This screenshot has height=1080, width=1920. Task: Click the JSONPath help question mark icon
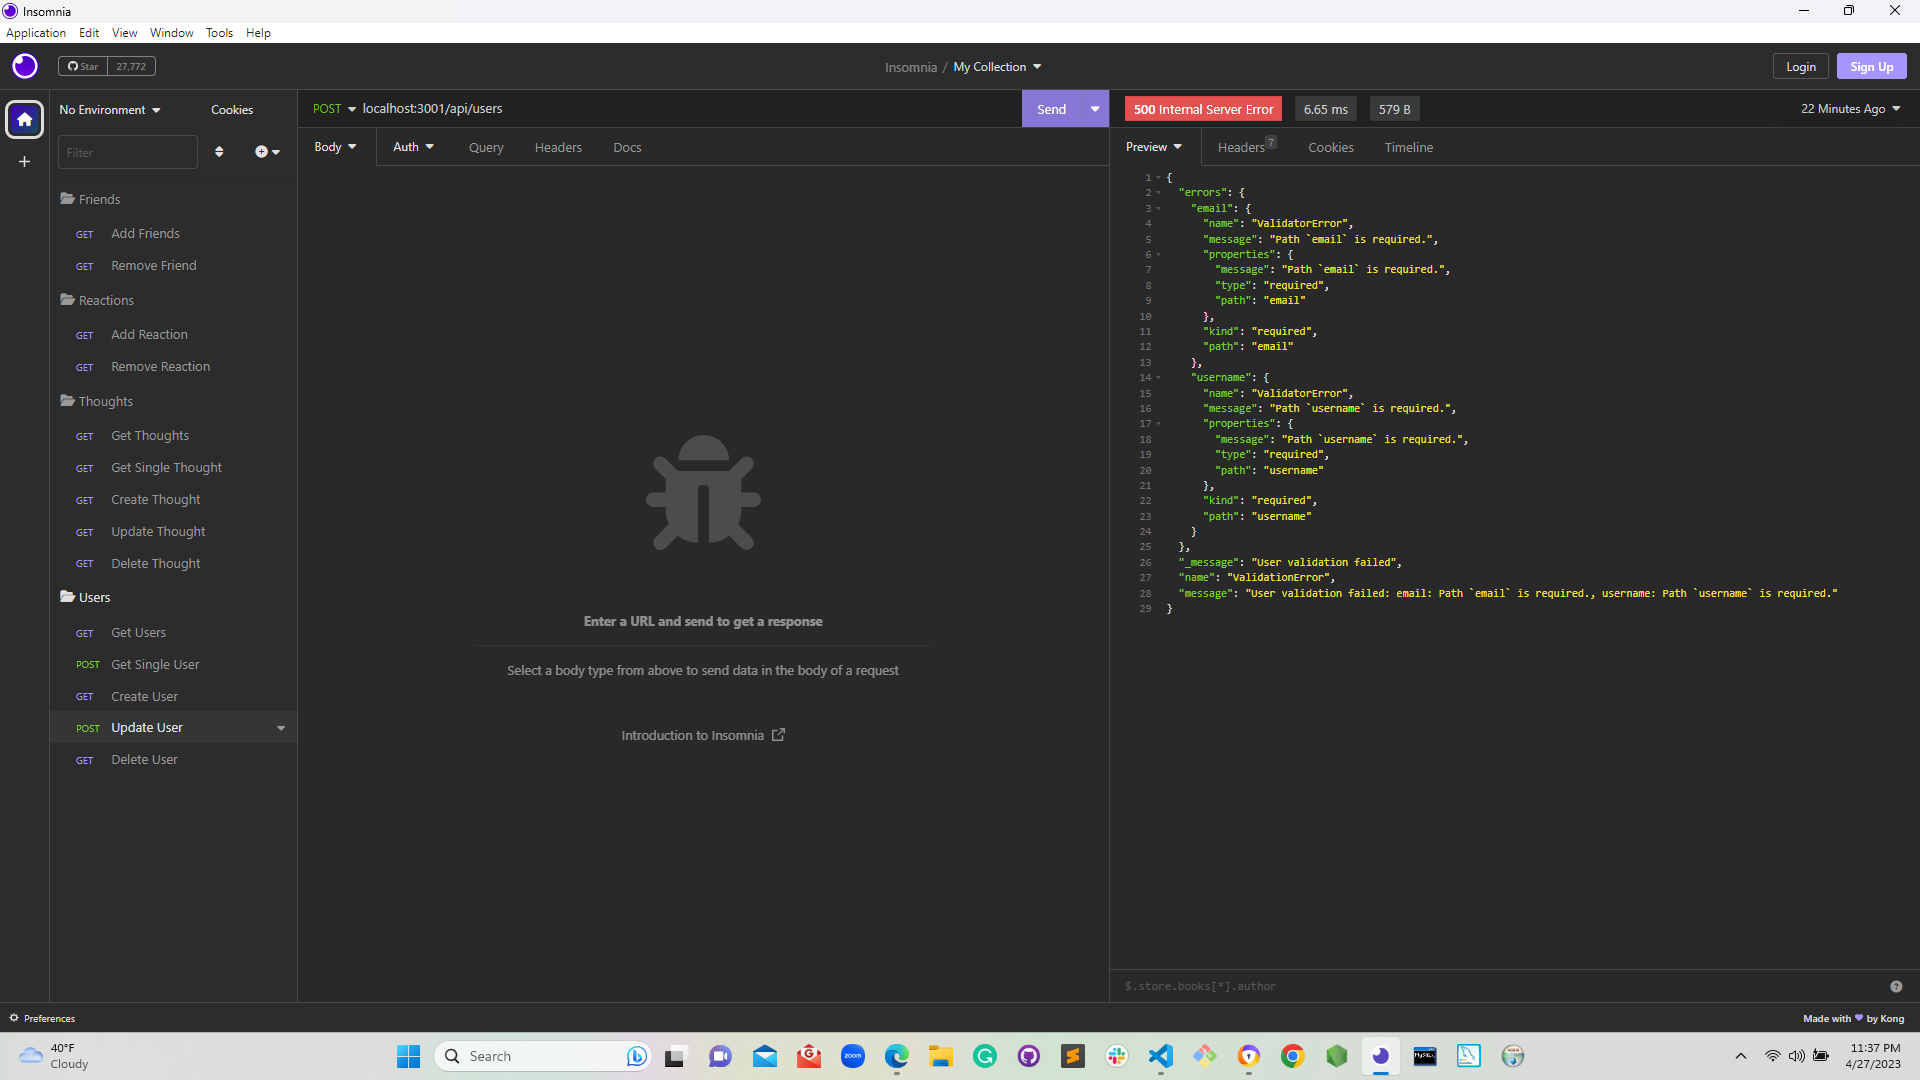coord(1896,986)
